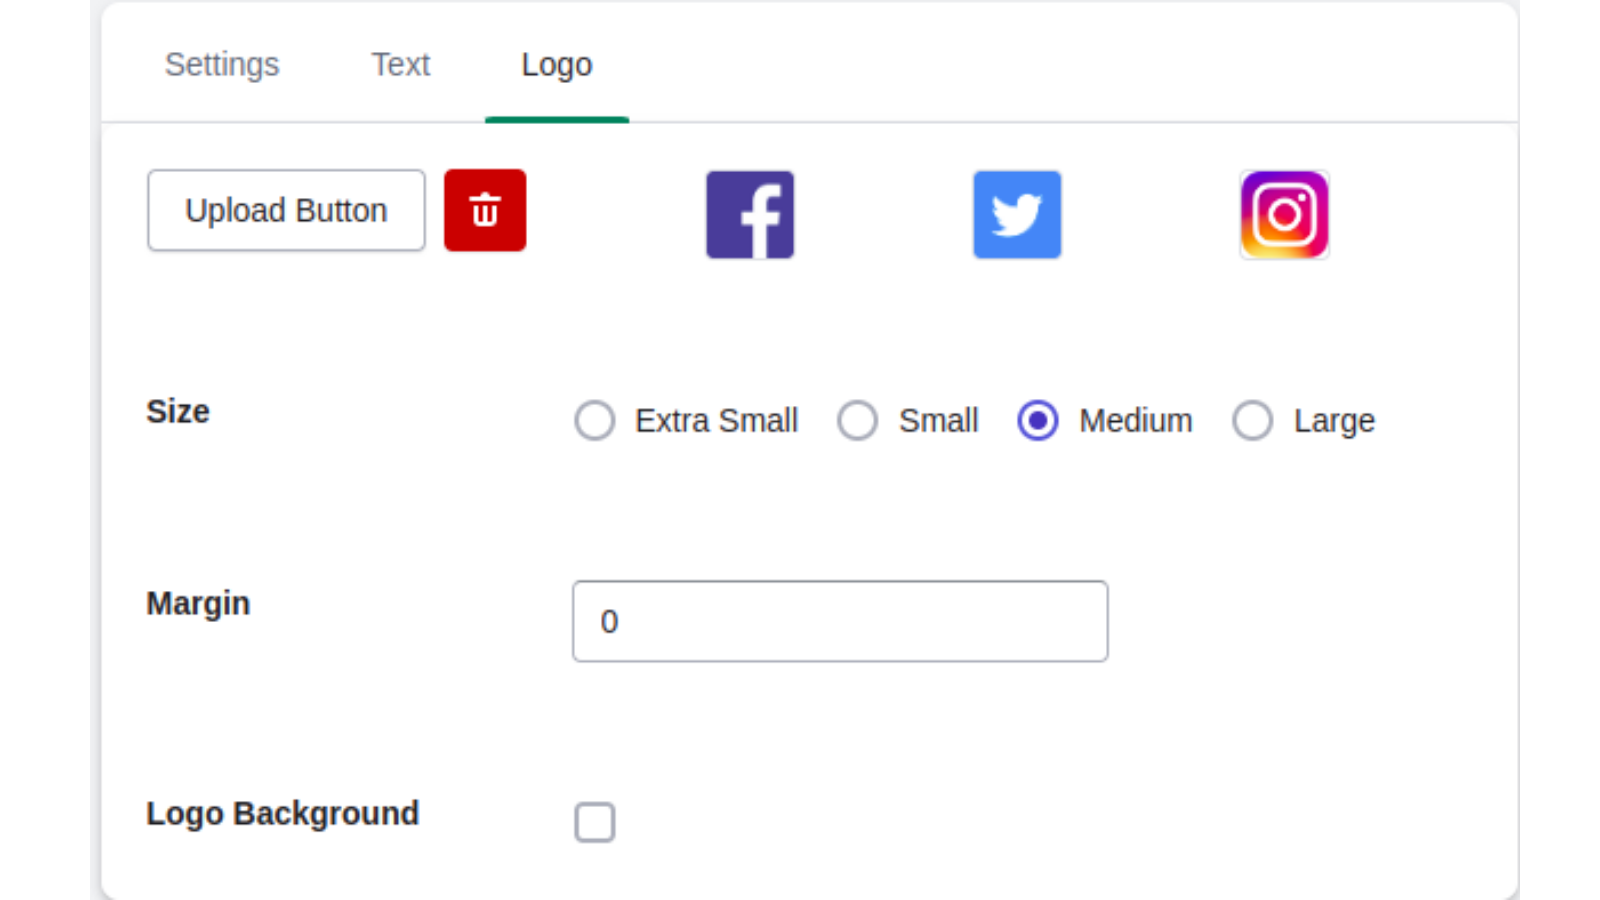The height and width of the screenshot is (900, 1600).
Task: Open the Facebook logo preview
Action: [749, 214]
